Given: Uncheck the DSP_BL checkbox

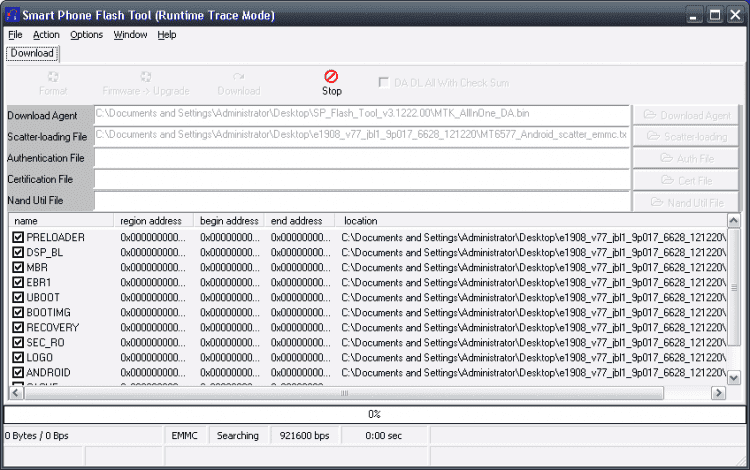Looking at the screenshot, I should [x=18, y=252].
